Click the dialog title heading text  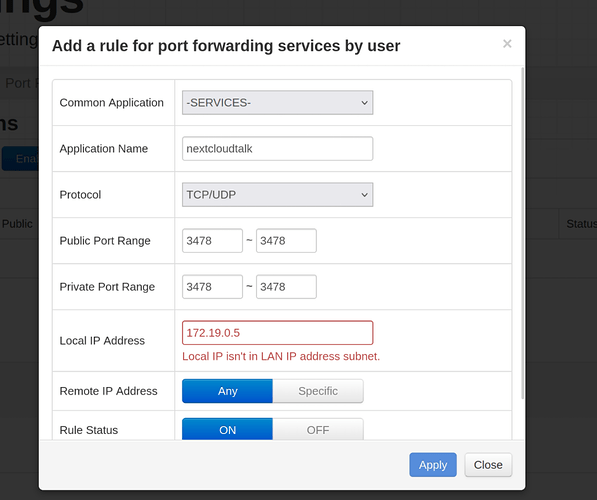click(x=226, y=46)
